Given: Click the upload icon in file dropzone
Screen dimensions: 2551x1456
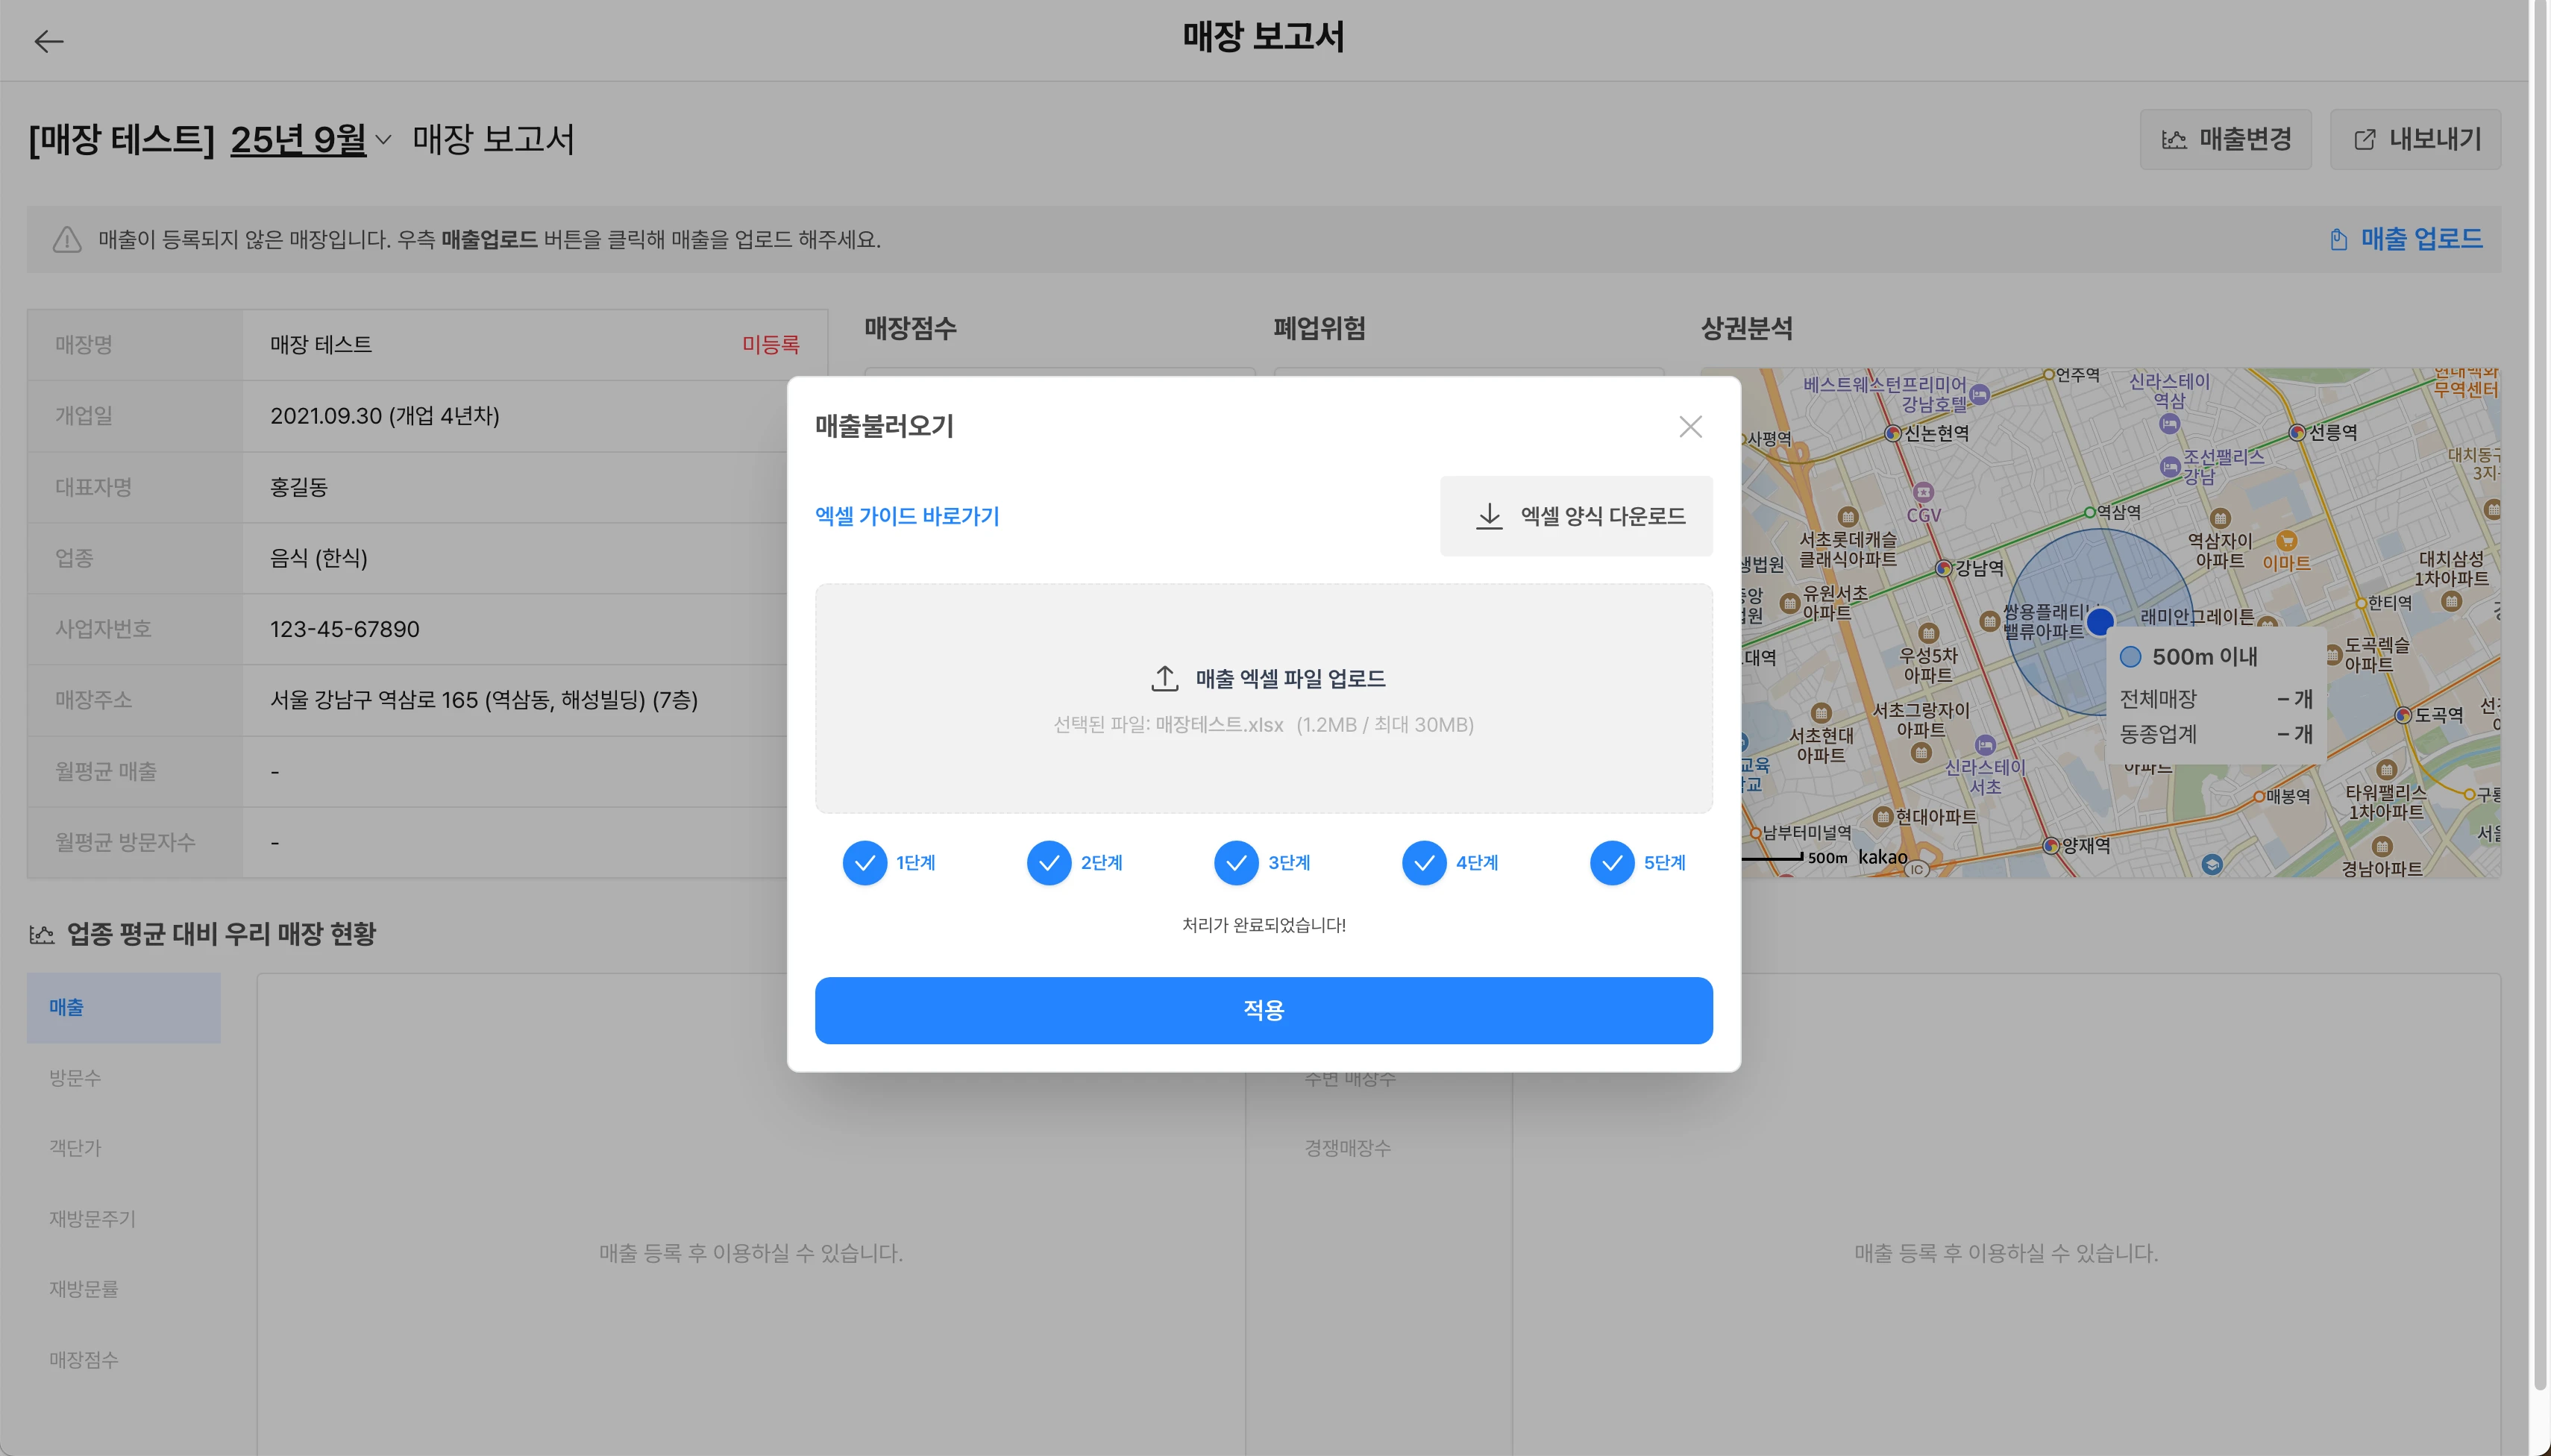Looking at the screenshot, I should pos(1164,678).
